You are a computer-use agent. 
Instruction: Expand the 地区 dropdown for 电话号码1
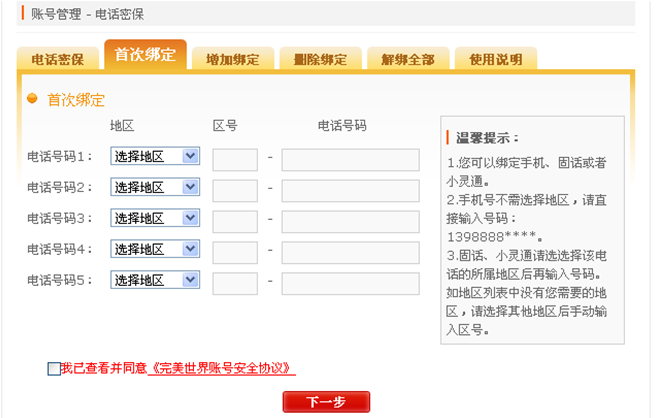click(155, 157)
